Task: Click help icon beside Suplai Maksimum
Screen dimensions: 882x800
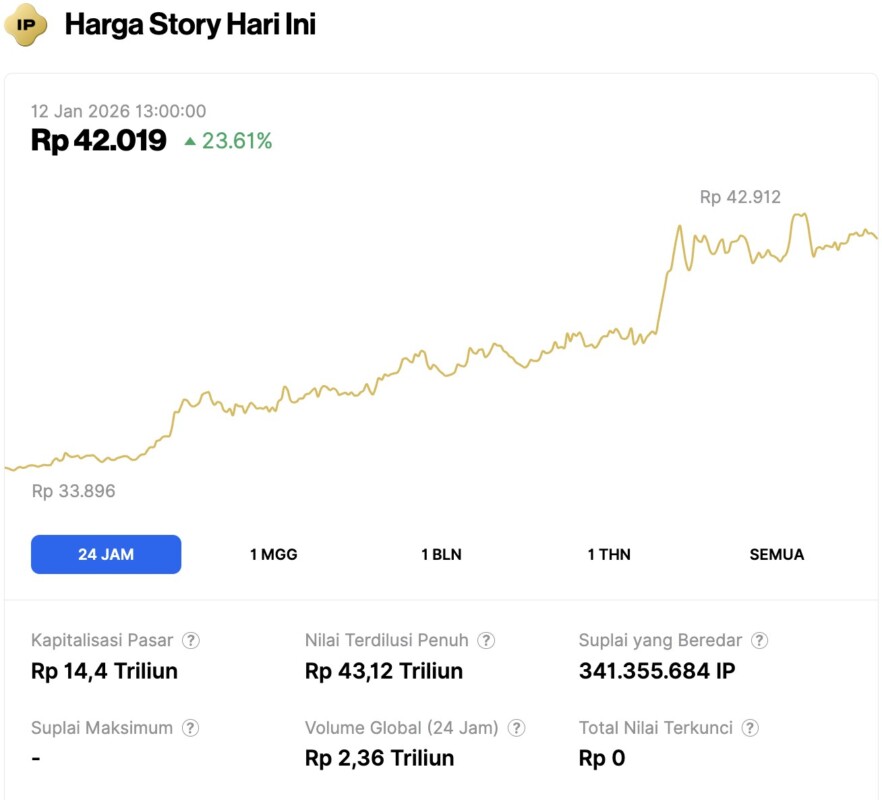Action: click(x=190, y=729)
